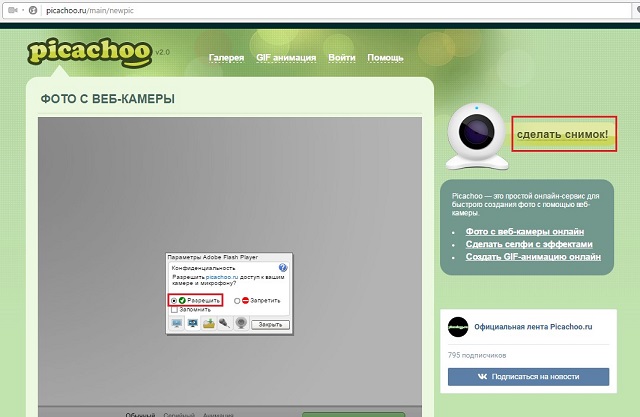This screenshot has height=417, width=640.
Task: Open the picachoo logo home link
Action: pos(90,53)
